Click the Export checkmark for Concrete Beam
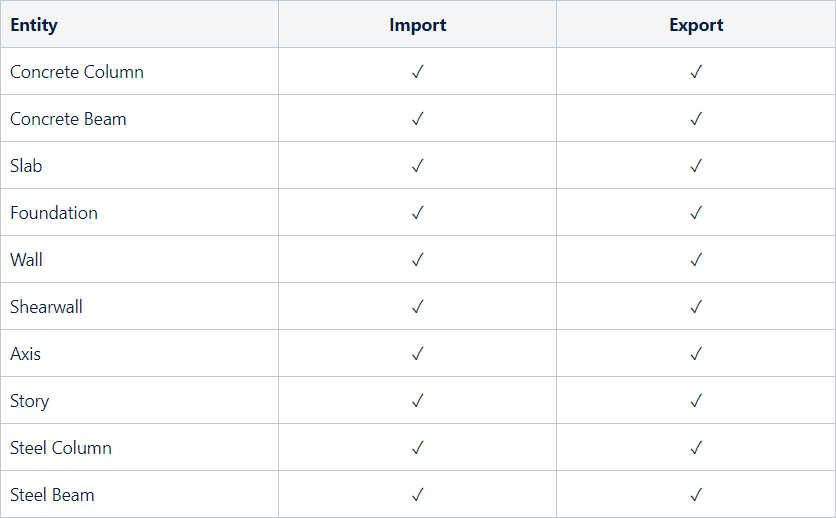The image size is (836, 518). pos(696,119)
